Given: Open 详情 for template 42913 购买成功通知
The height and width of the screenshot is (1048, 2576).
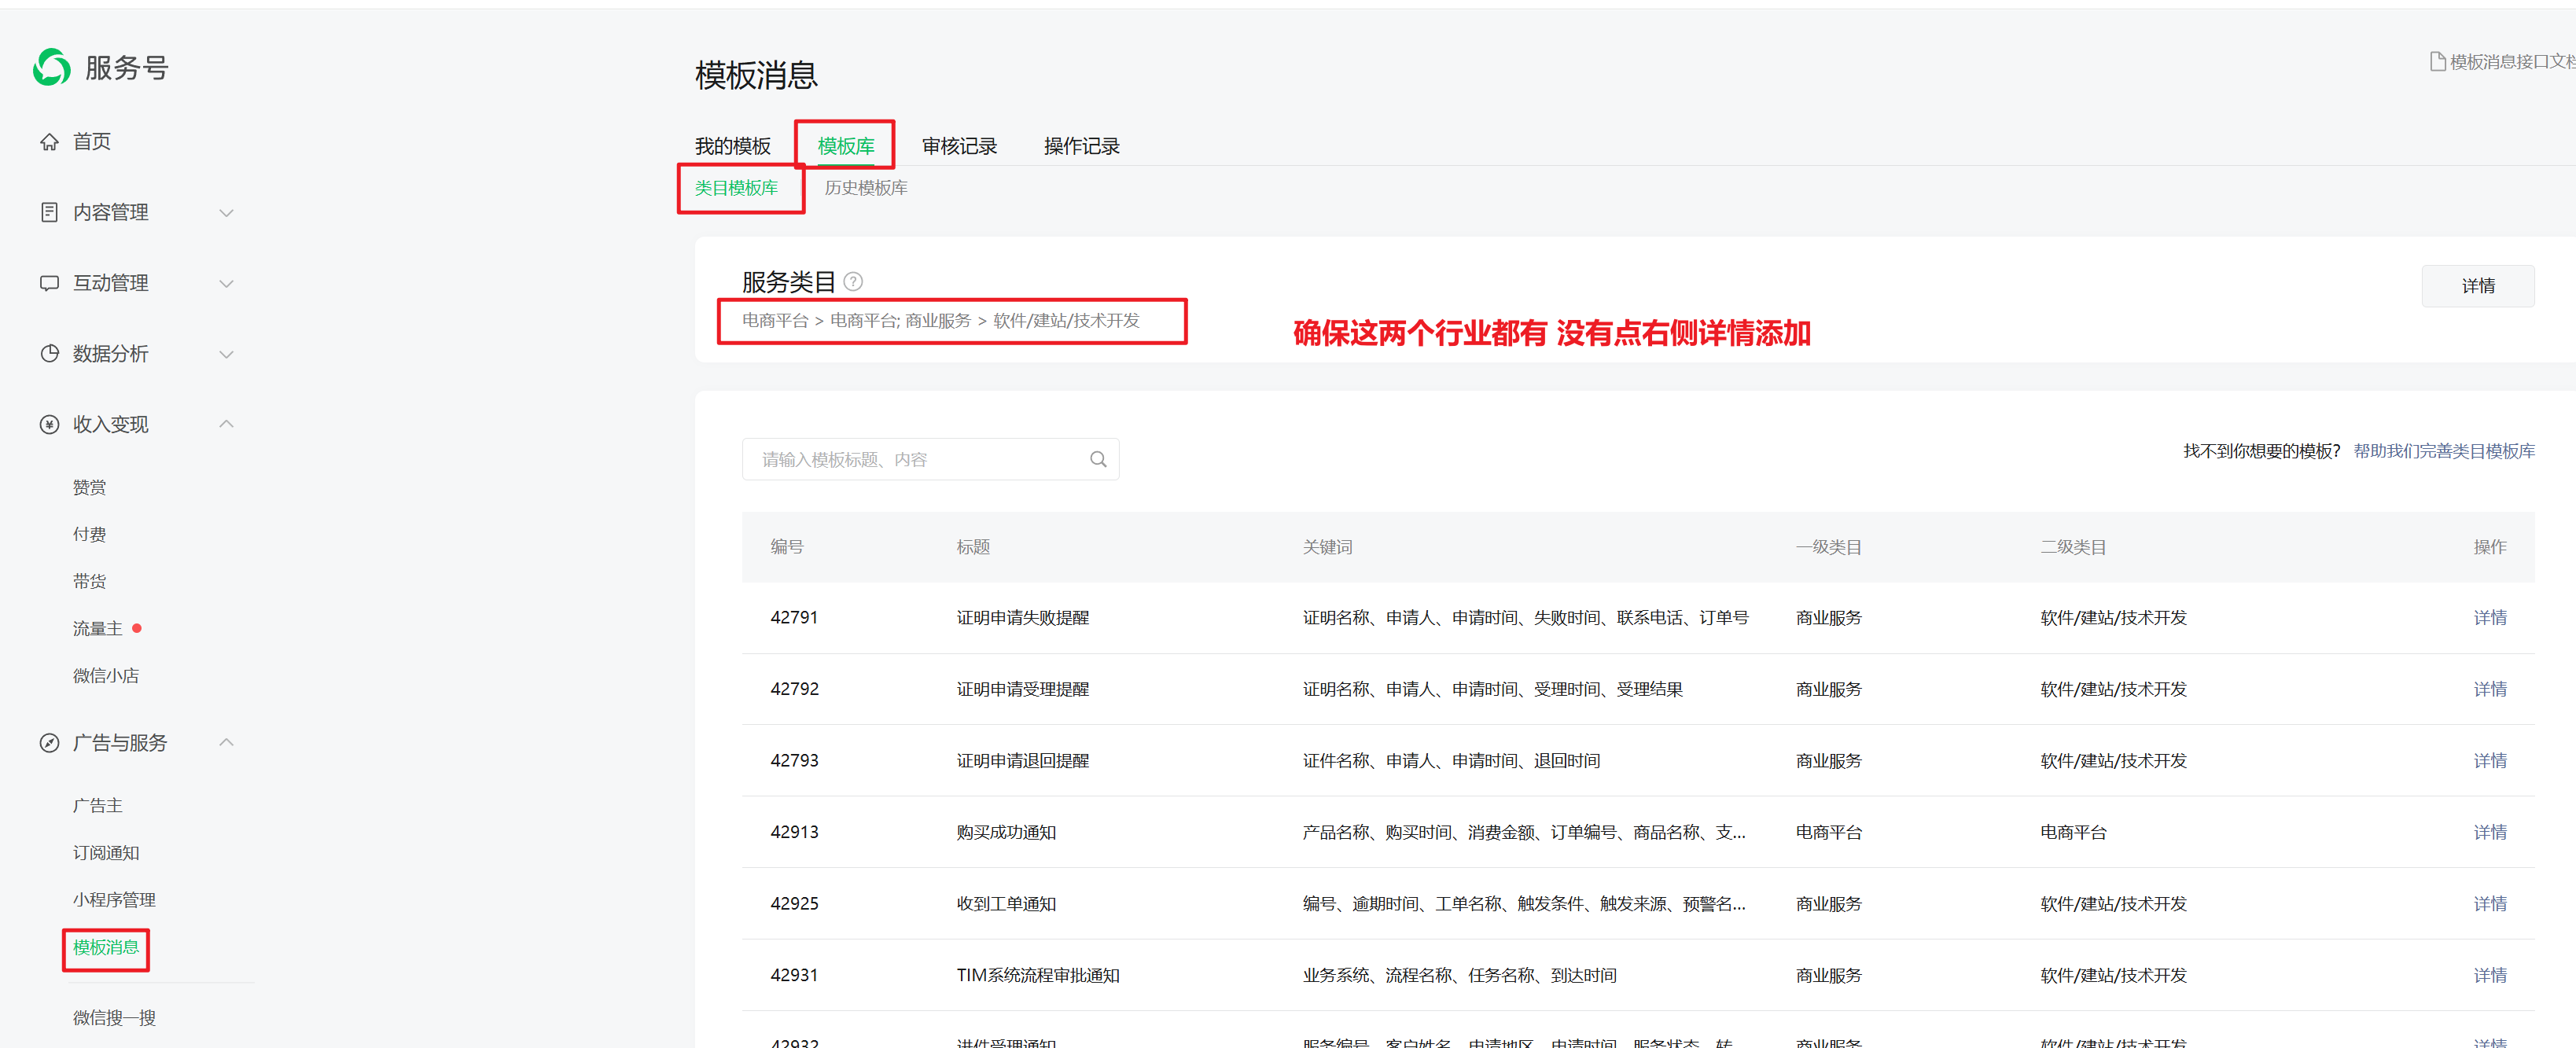Looking at the screenshot, I should [2489, 832].
